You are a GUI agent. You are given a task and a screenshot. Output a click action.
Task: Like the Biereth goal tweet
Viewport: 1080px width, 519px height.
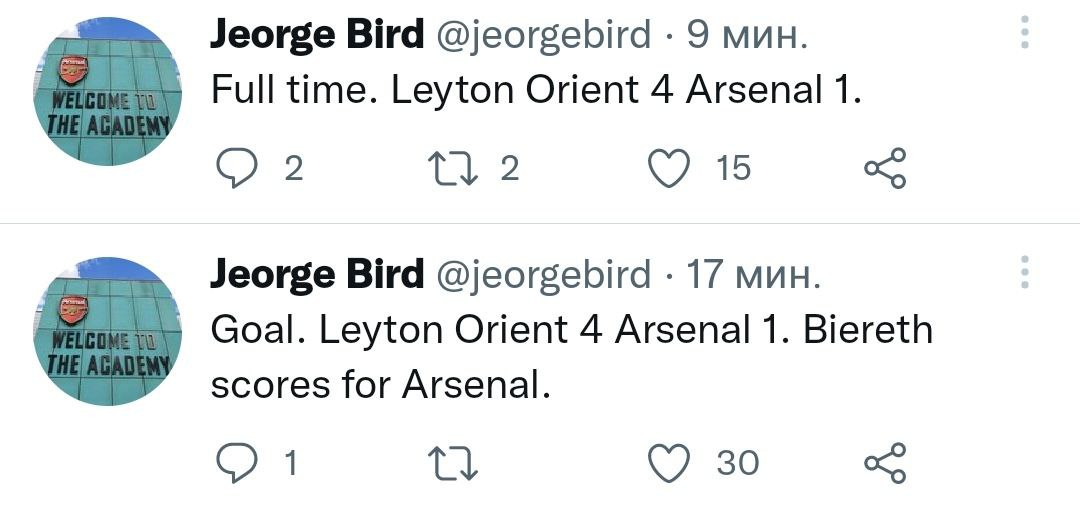(670, 463)
